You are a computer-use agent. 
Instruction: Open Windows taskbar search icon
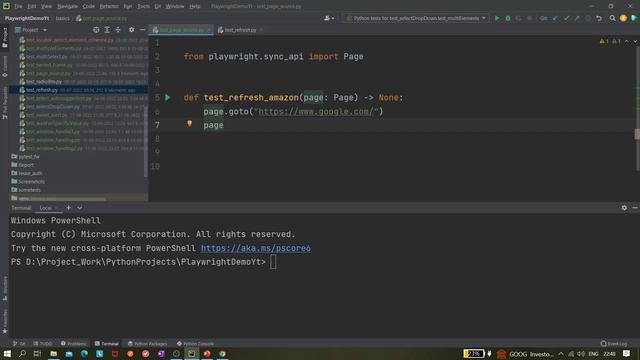[x=22, y=353]
